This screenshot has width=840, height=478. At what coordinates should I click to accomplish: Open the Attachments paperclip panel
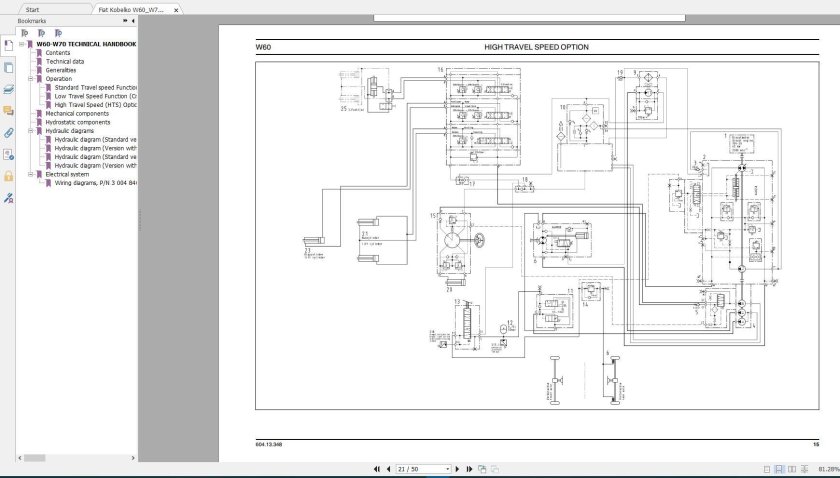coord(8,132)
